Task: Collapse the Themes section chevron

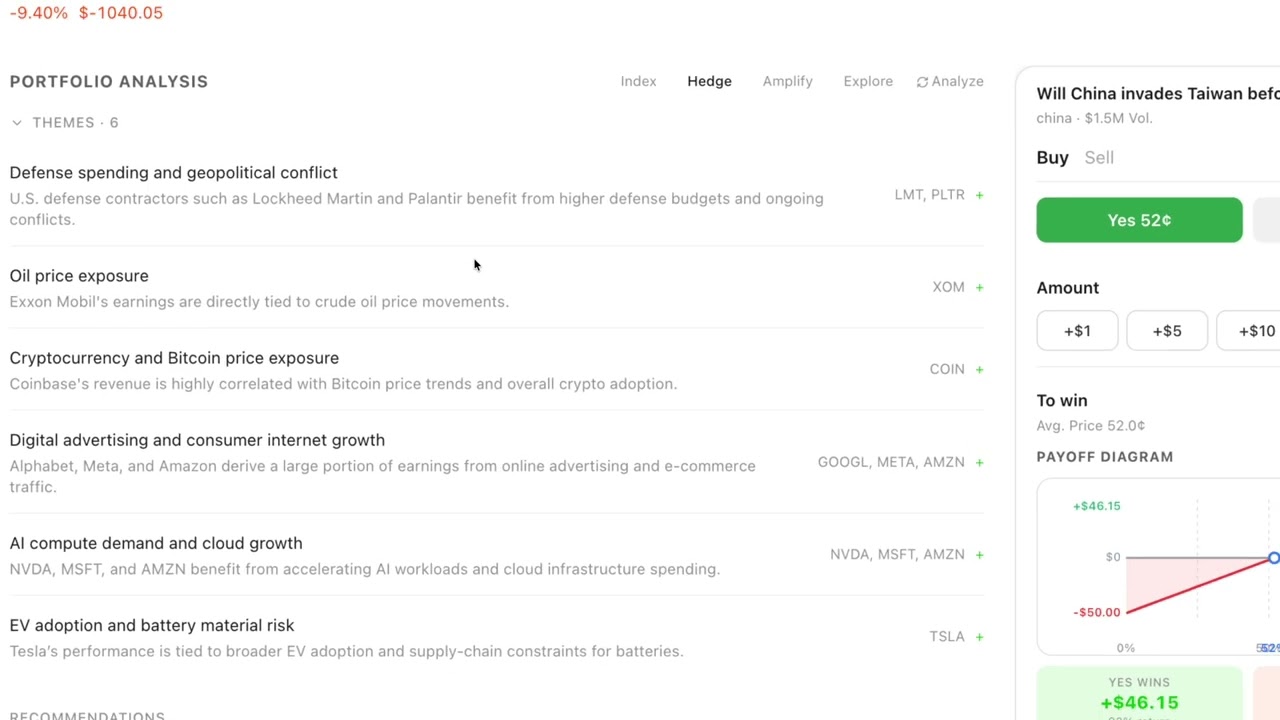Action: coord(17,123)
